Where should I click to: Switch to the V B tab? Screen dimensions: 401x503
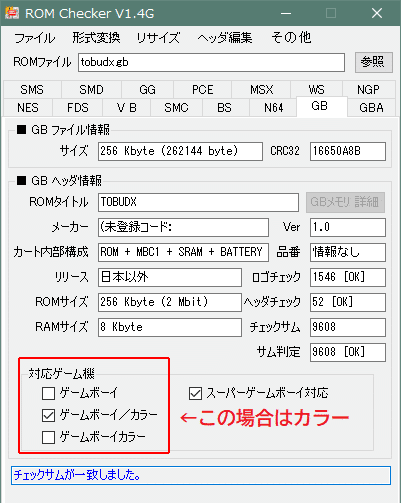click(127, 108)
